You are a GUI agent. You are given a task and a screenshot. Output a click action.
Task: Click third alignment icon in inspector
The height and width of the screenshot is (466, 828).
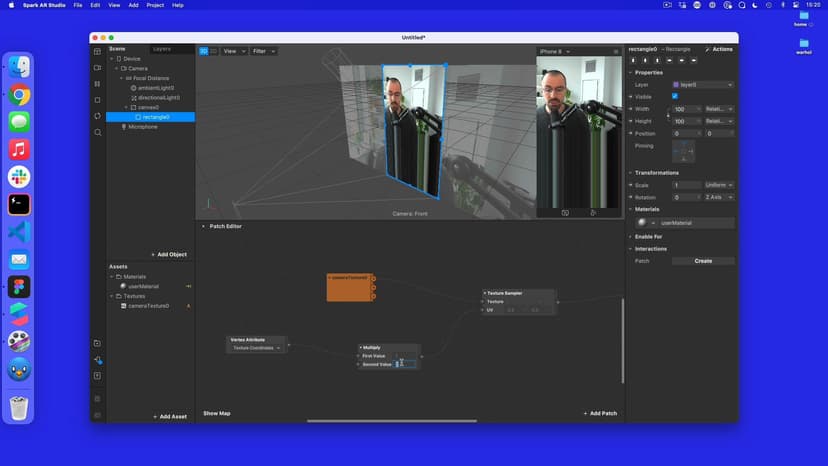(x=657, y=61)
